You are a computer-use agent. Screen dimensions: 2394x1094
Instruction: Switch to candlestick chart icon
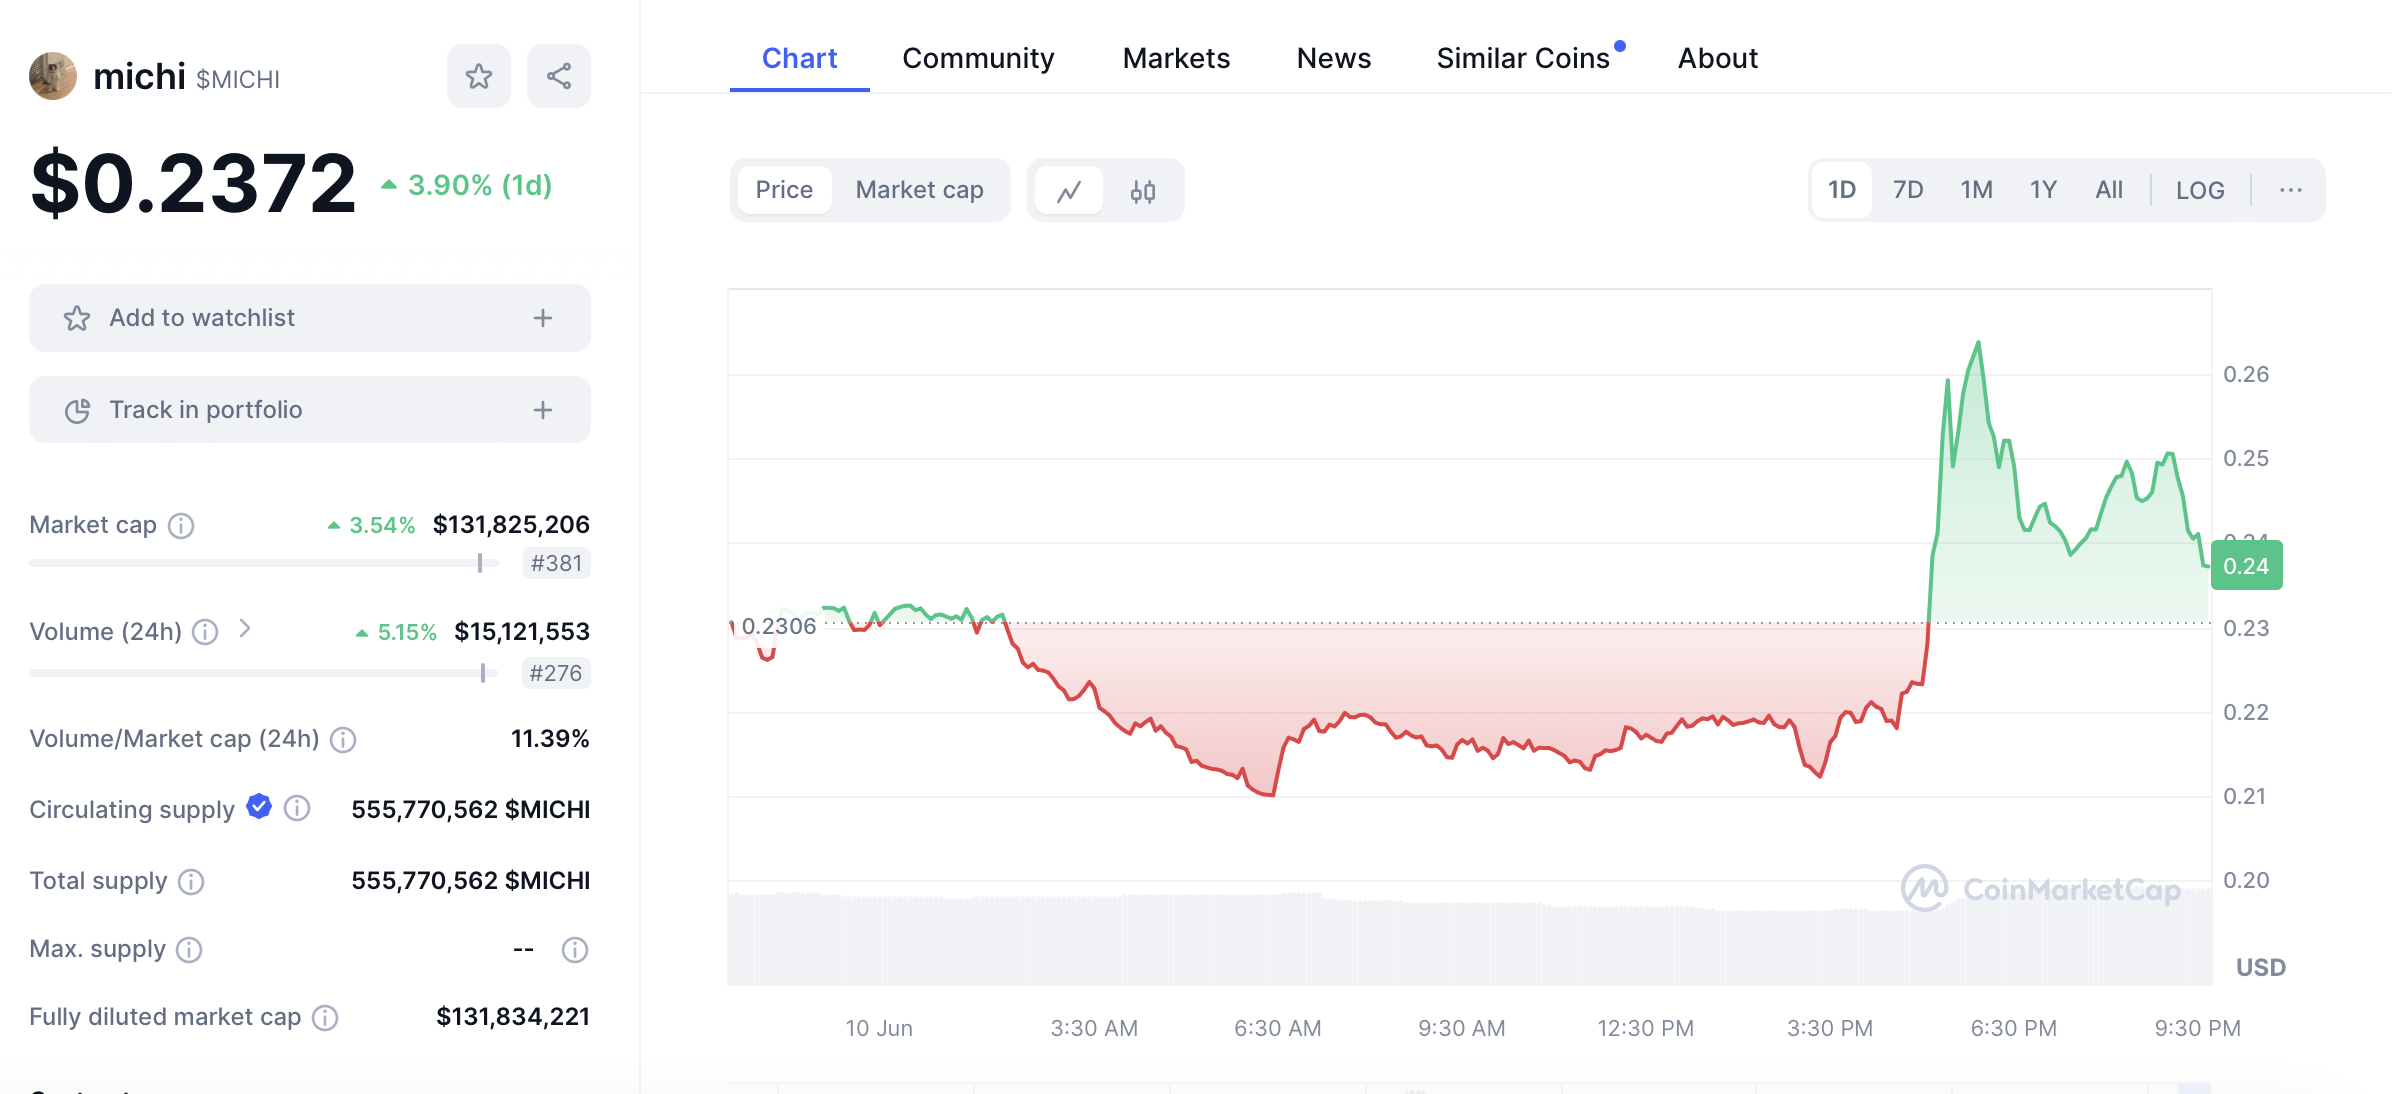pos(1143,190)
